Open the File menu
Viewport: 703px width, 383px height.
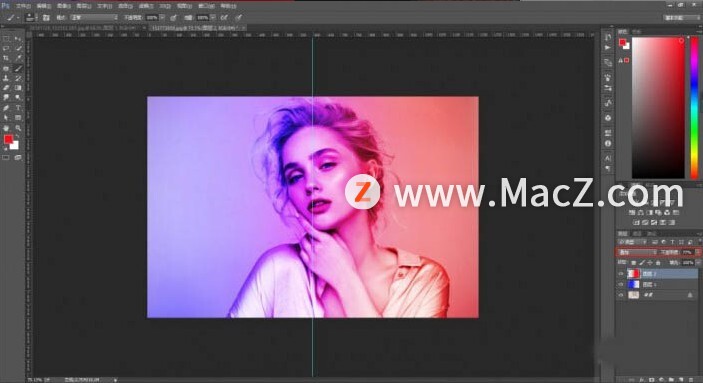click(23, 6)
